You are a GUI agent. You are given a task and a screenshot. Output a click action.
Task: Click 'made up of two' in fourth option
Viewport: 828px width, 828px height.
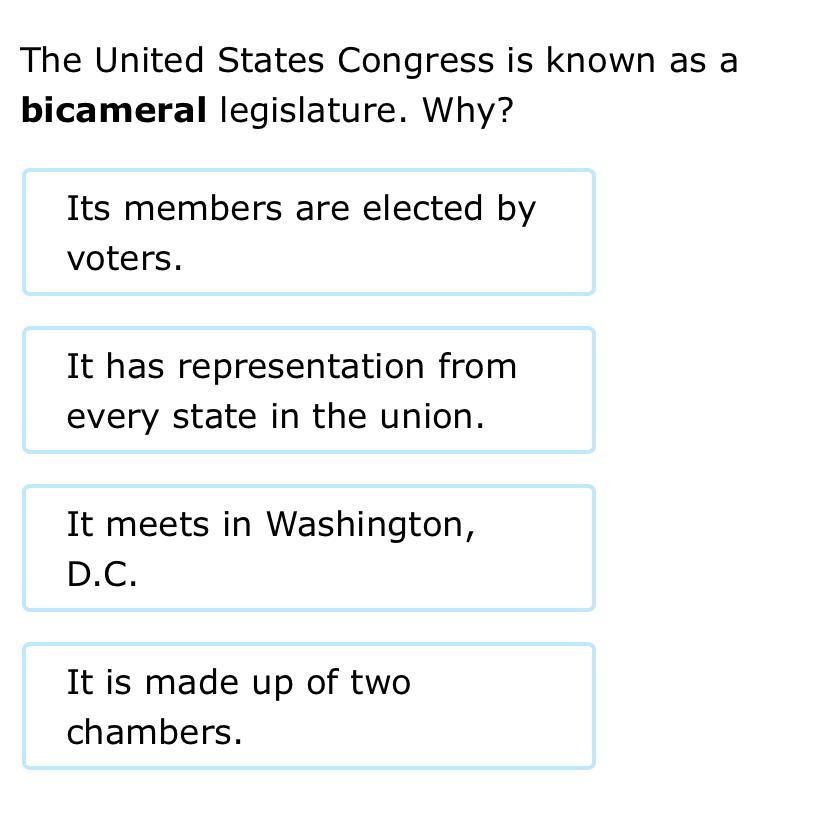(277, 683)
